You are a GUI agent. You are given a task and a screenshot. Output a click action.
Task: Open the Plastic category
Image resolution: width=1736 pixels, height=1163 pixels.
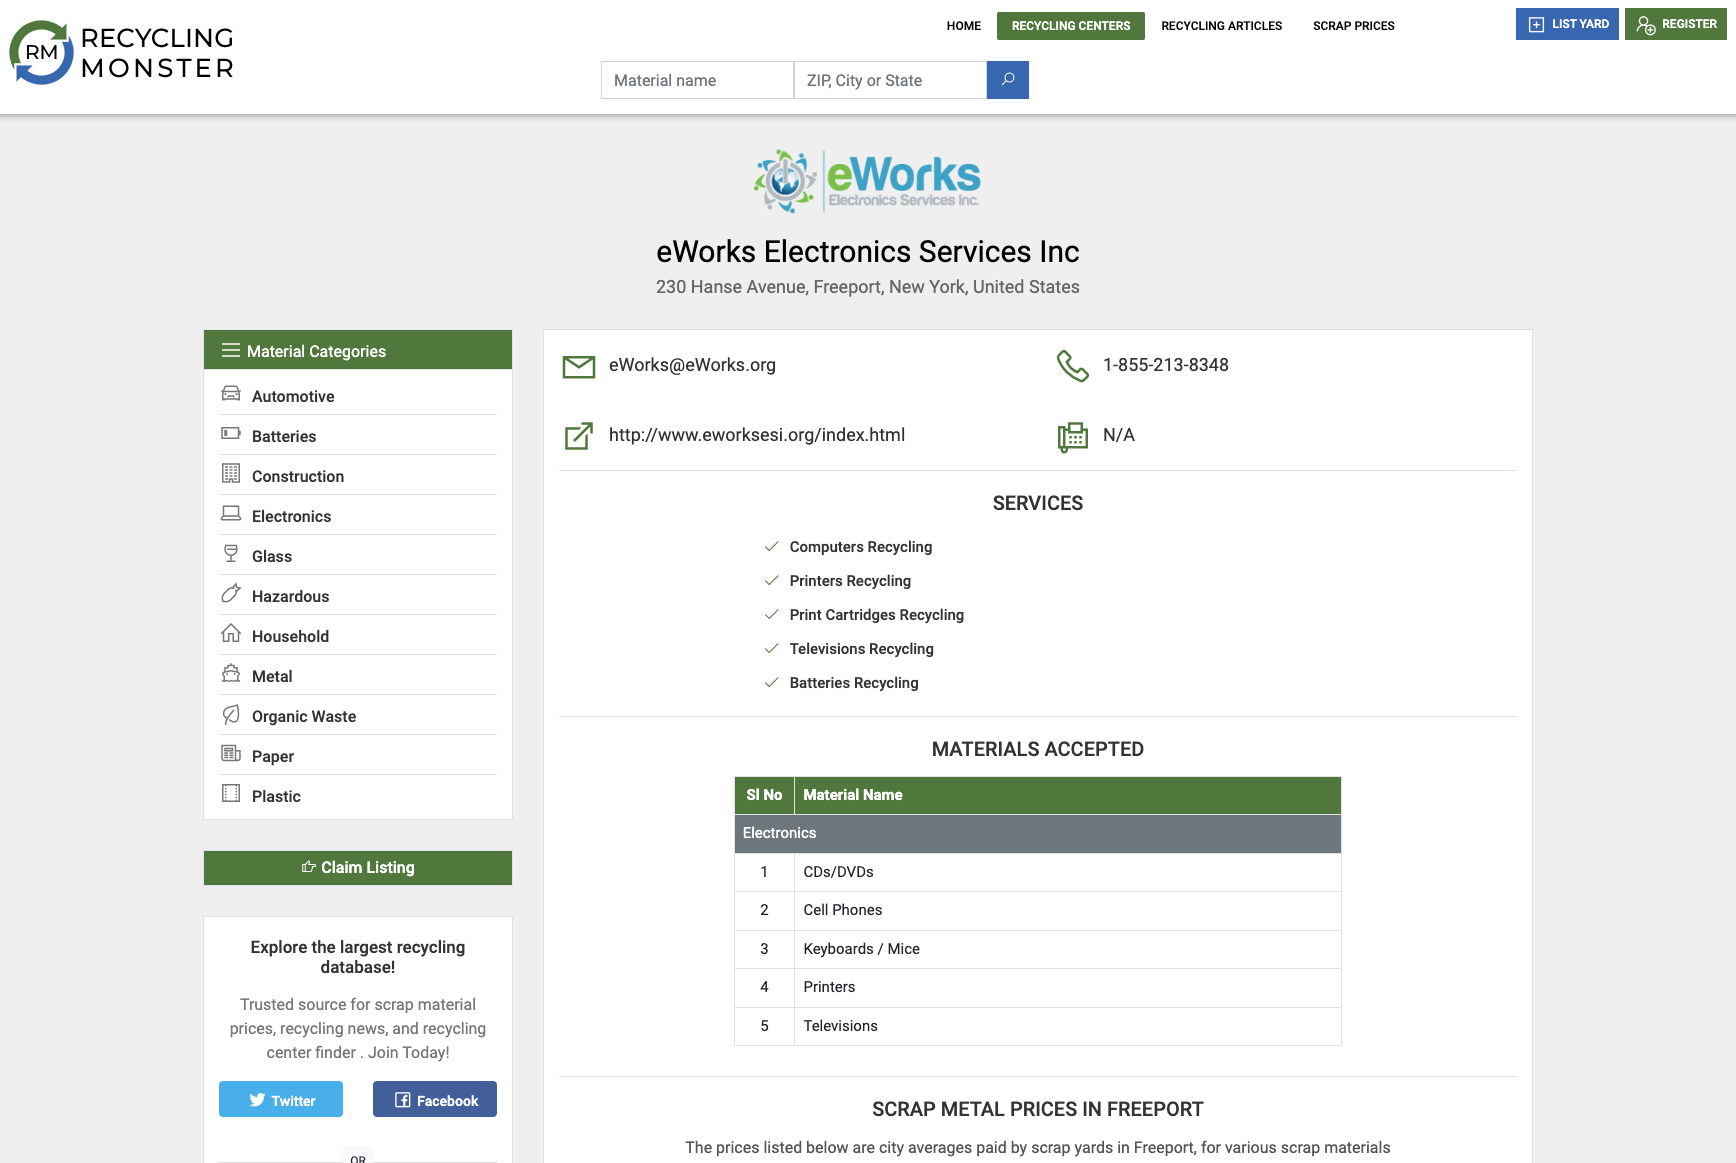pyautogui.click(x=276, y=796)
